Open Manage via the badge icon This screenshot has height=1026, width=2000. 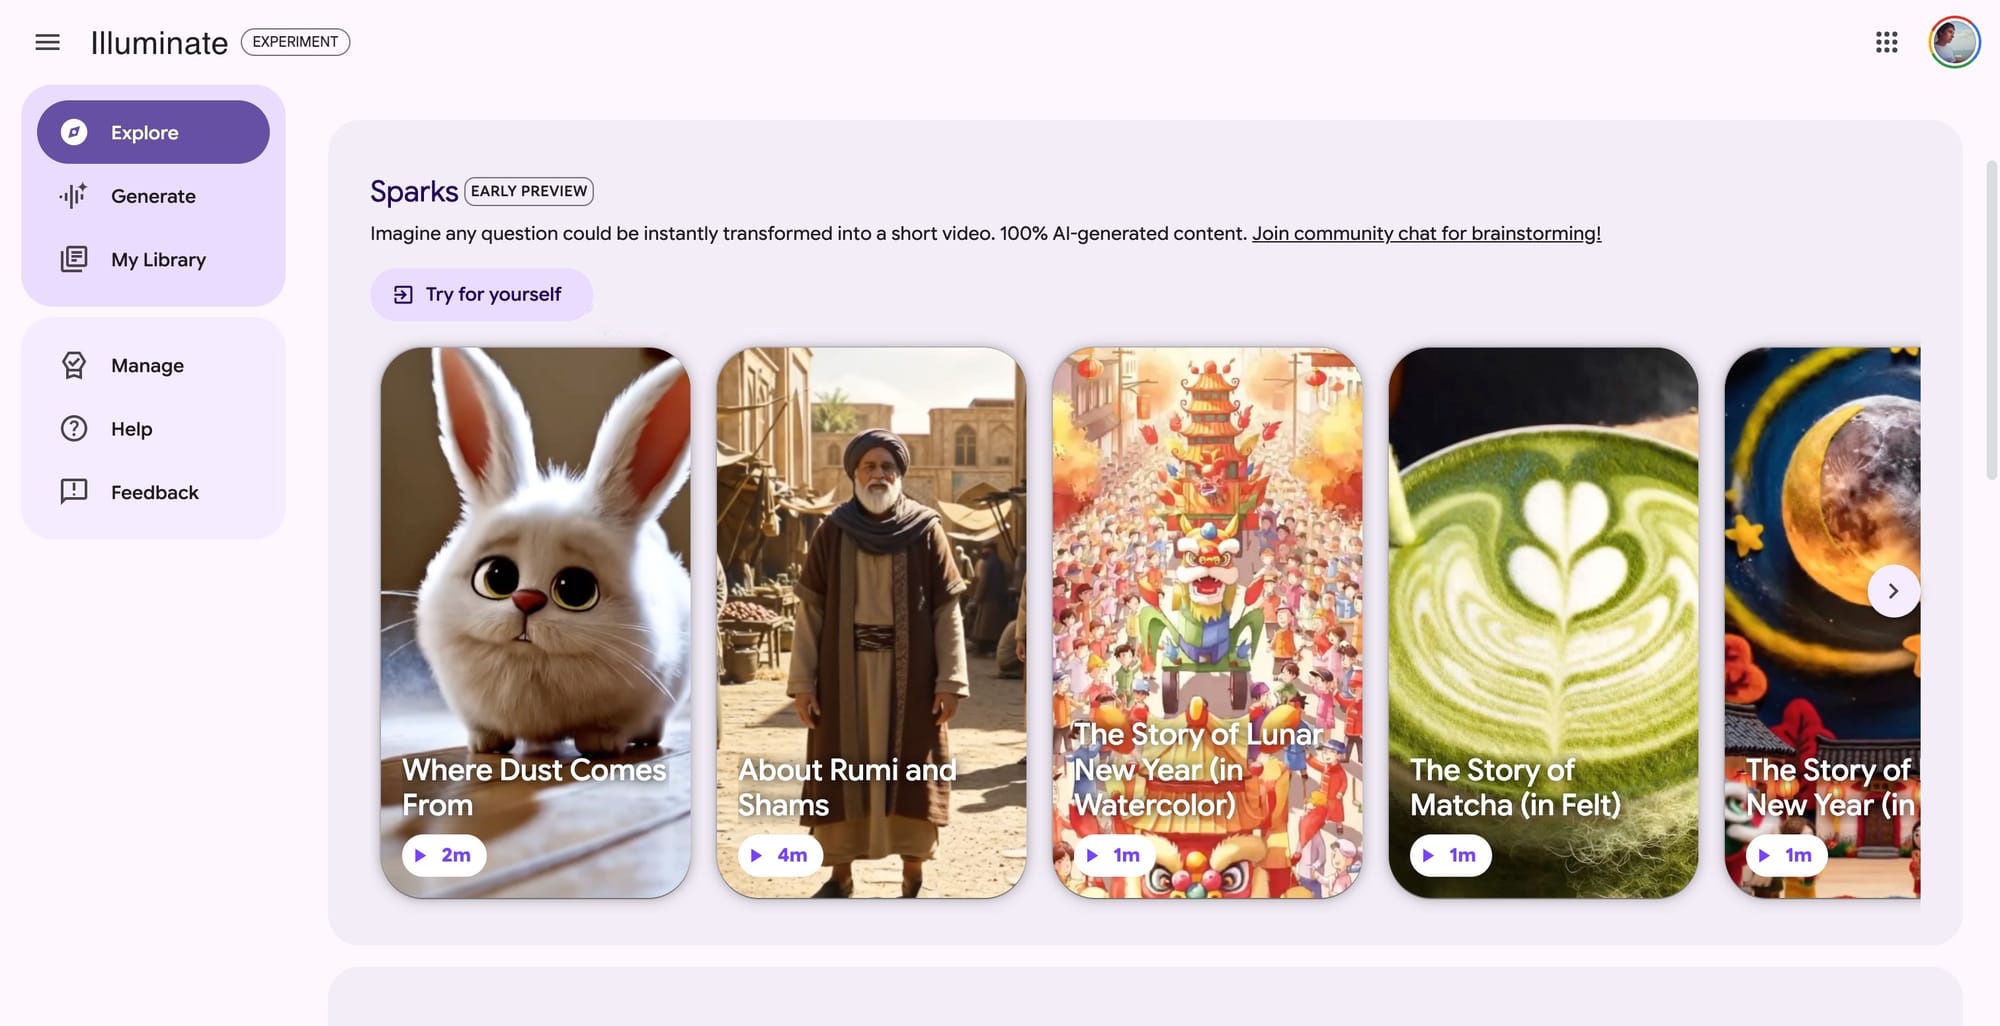pos(74,365)
